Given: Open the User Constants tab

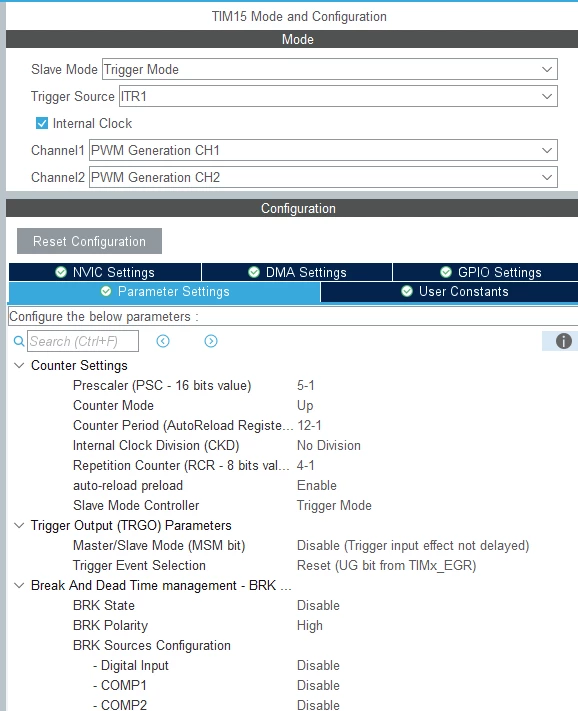Looking at the screenshot, I should [x=449, y=292].
